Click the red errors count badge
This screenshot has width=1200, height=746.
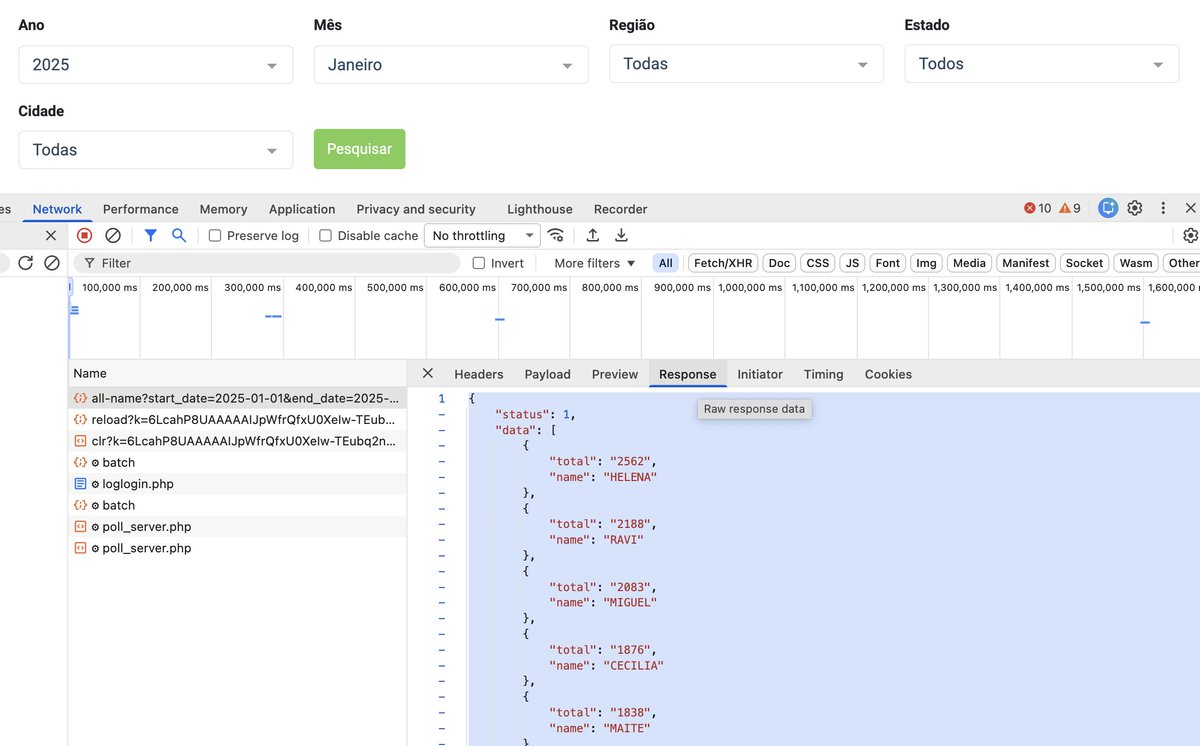(x=1038, y=208)
